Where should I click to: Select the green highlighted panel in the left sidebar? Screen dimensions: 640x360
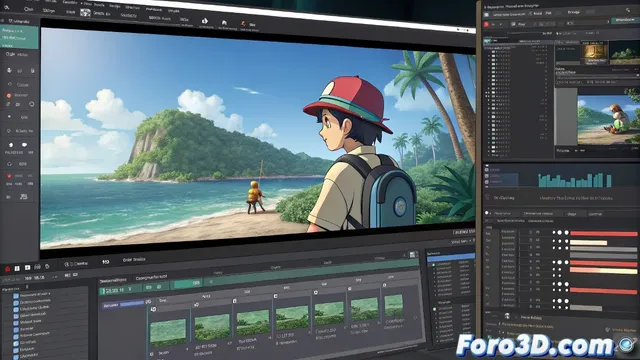(19, 37)
